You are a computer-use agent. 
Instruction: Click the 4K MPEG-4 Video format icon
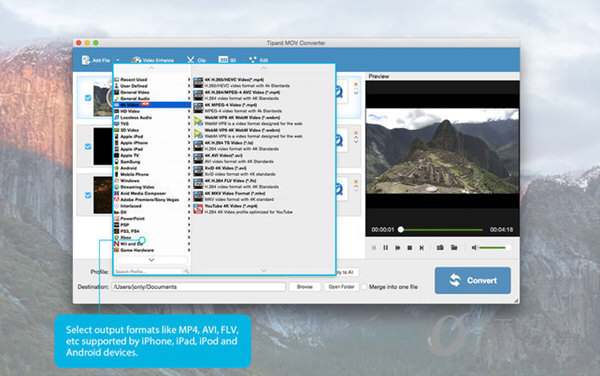pos(198,108)
